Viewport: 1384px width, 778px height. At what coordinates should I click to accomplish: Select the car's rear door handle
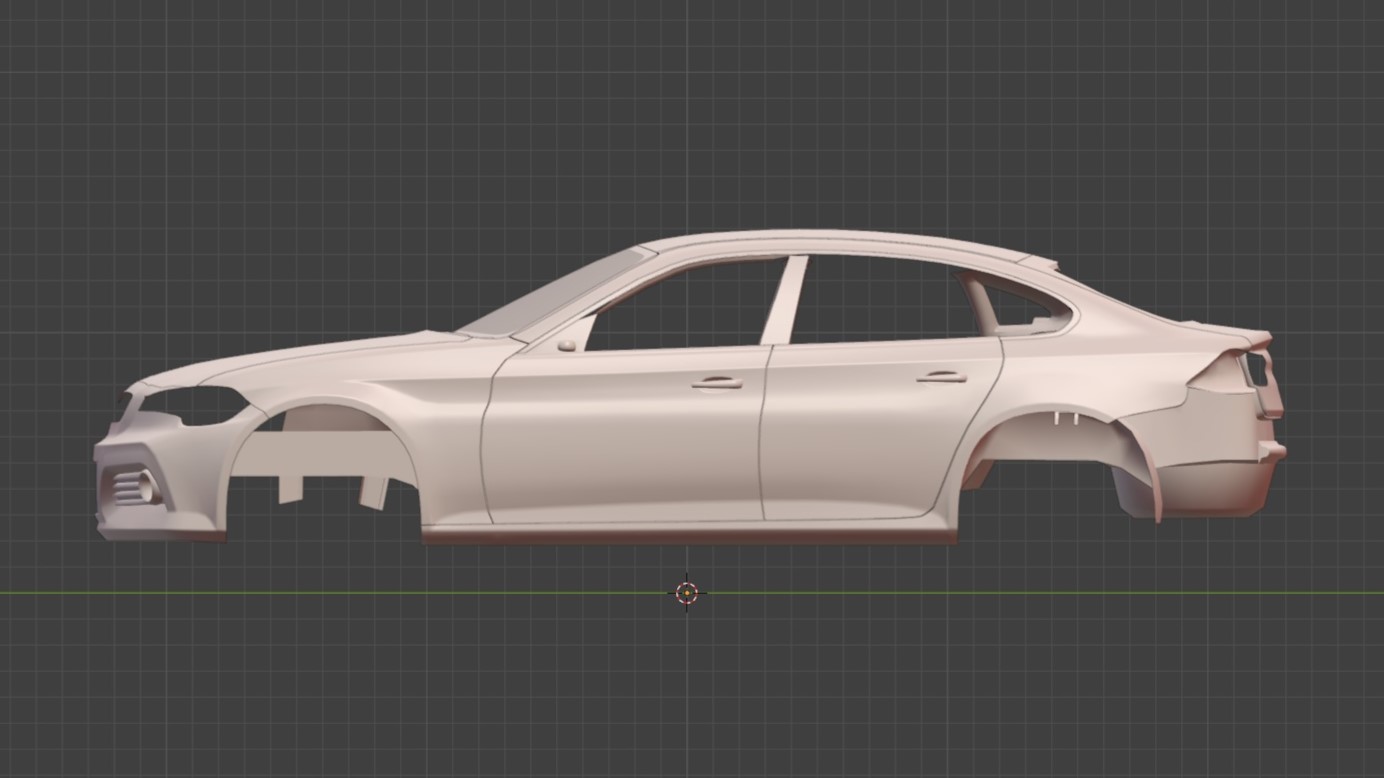click(942, 377)
